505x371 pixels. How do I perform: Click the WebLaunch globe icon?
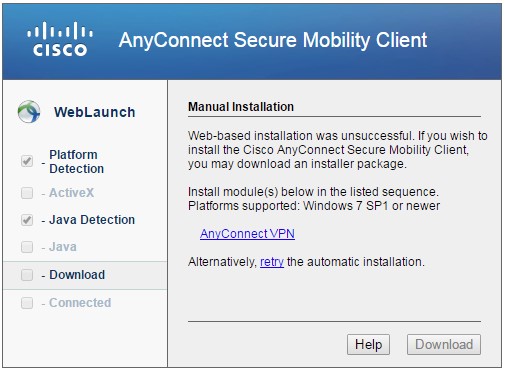click(29, 112)
